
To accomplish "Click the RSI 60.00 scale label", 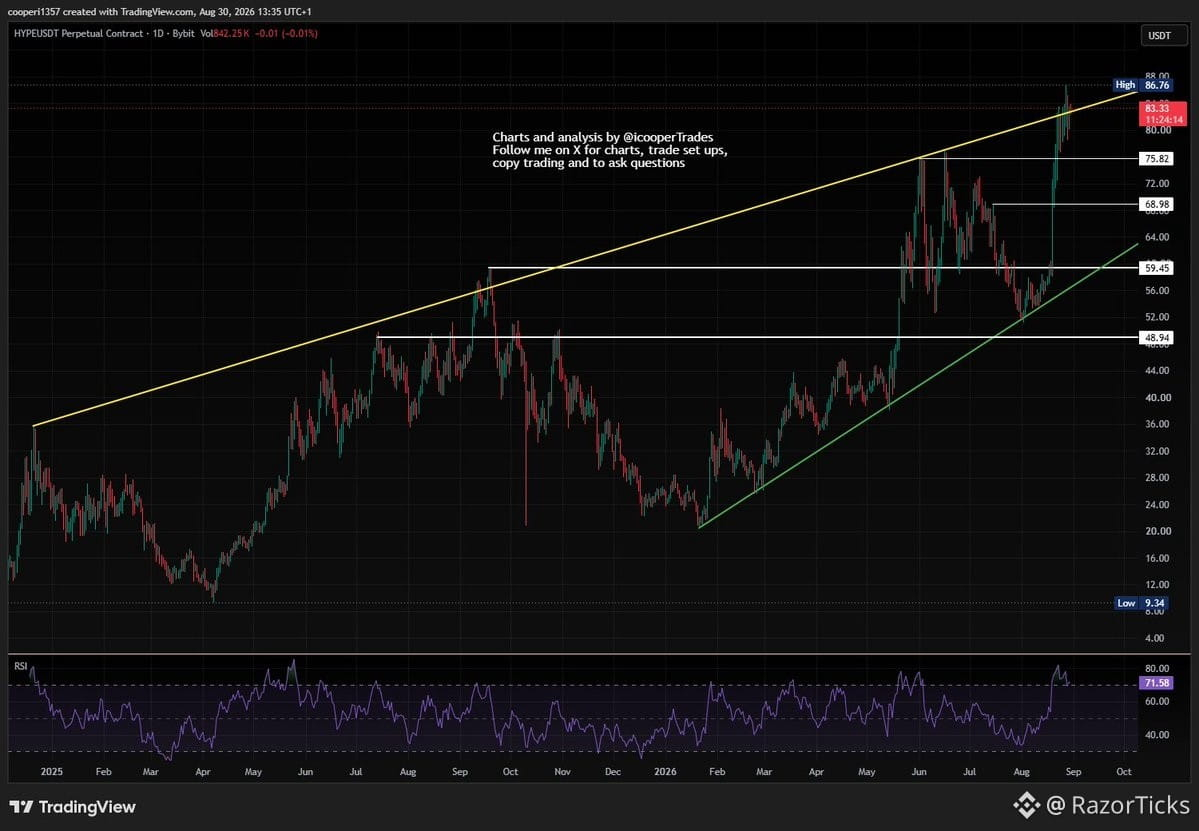I will 1158,701.
